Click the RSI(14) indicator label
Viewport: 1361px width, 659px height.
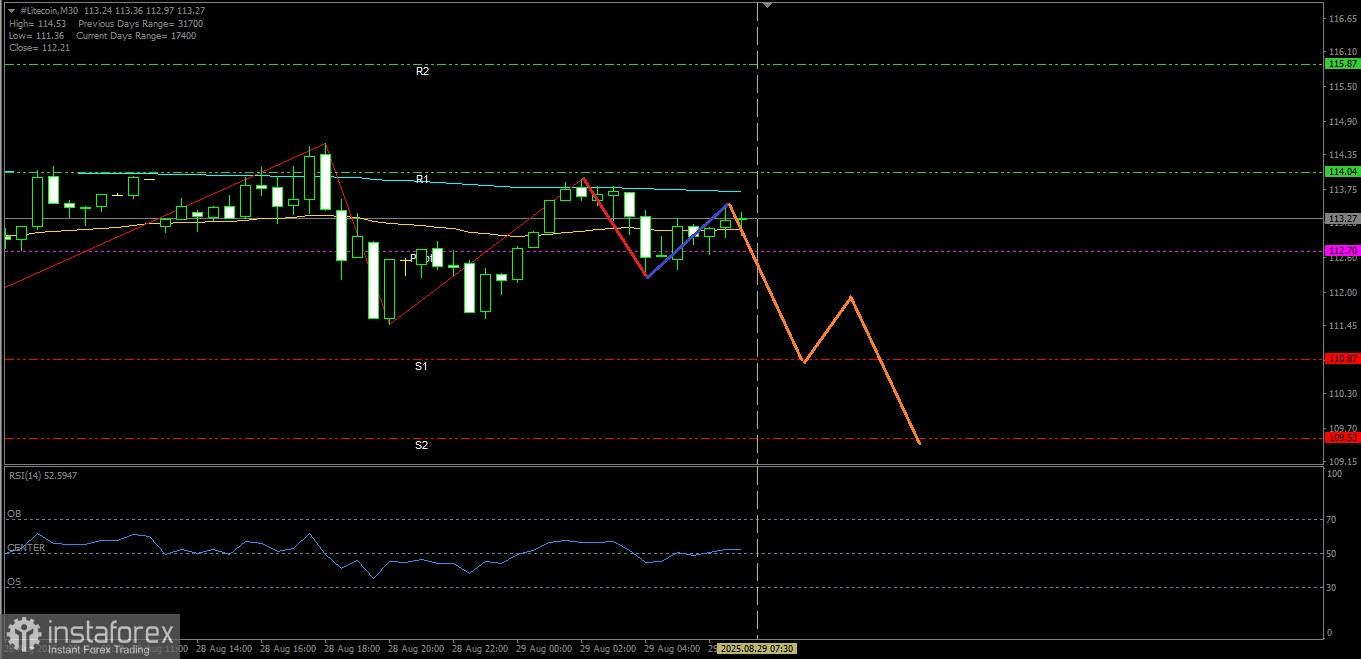pos(42,475)
